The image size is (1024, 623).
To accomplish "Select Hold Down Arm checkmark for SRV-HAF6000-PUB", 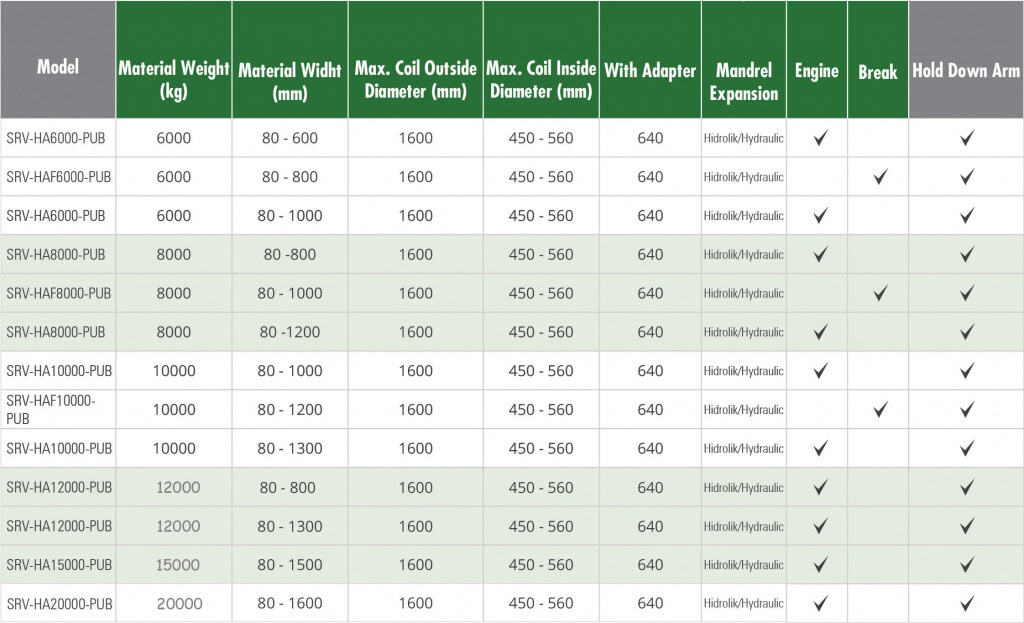I will pyautogui.click(x=966, y=177).
